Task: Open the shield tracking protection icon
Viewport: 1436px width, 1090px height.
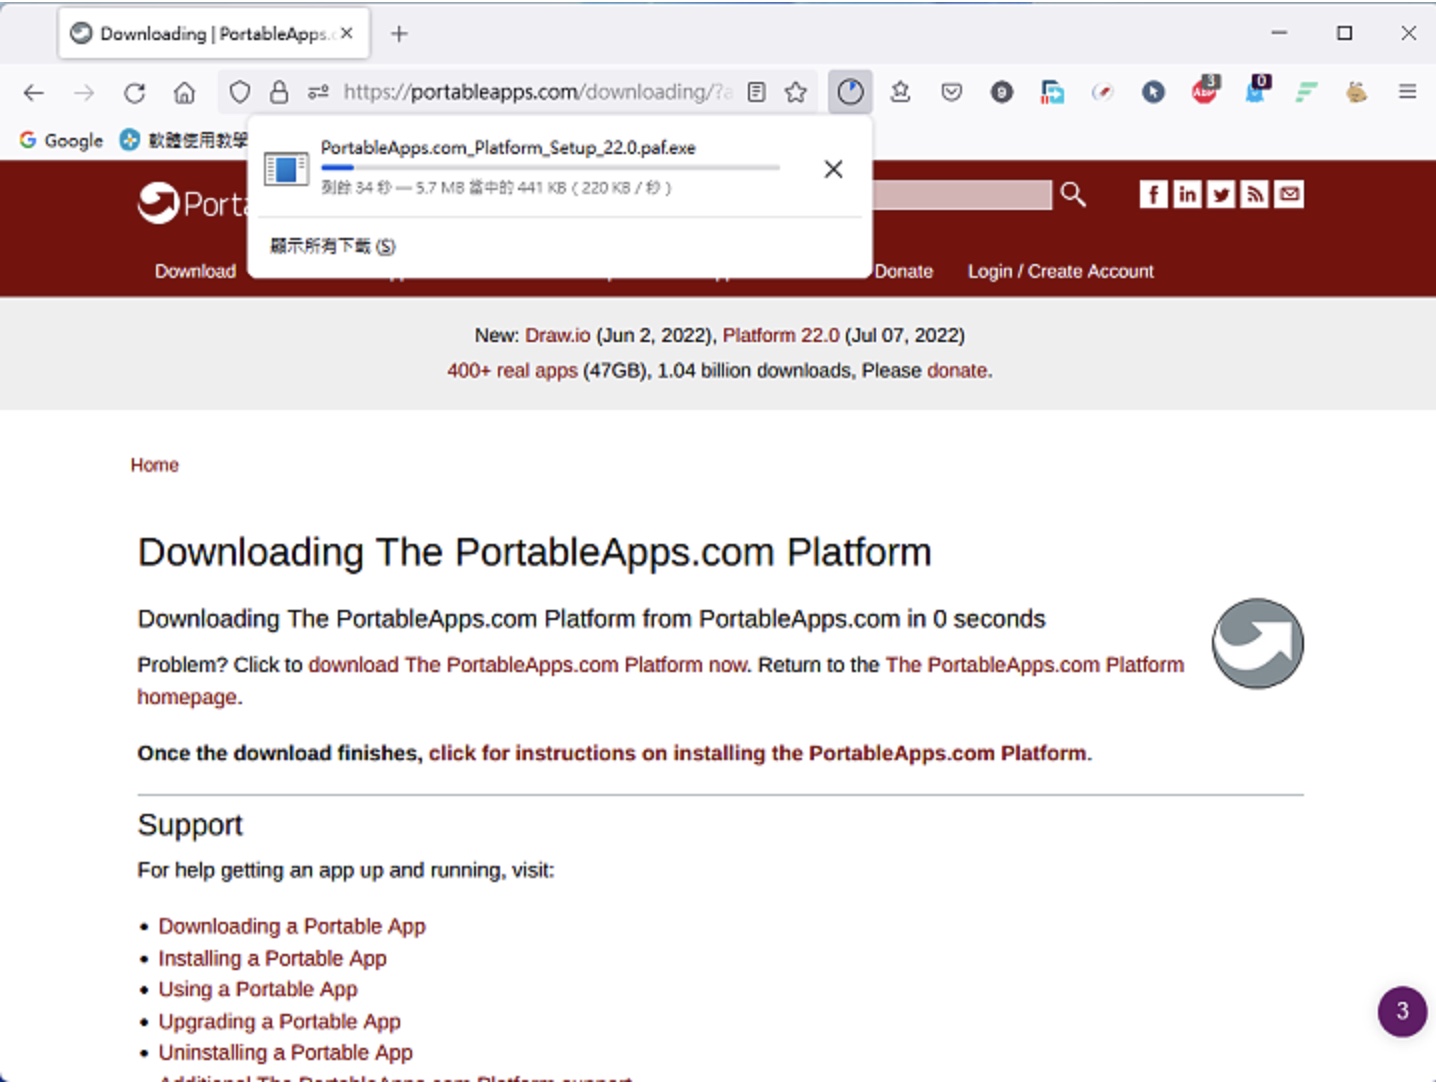Action: coord(239,92)
